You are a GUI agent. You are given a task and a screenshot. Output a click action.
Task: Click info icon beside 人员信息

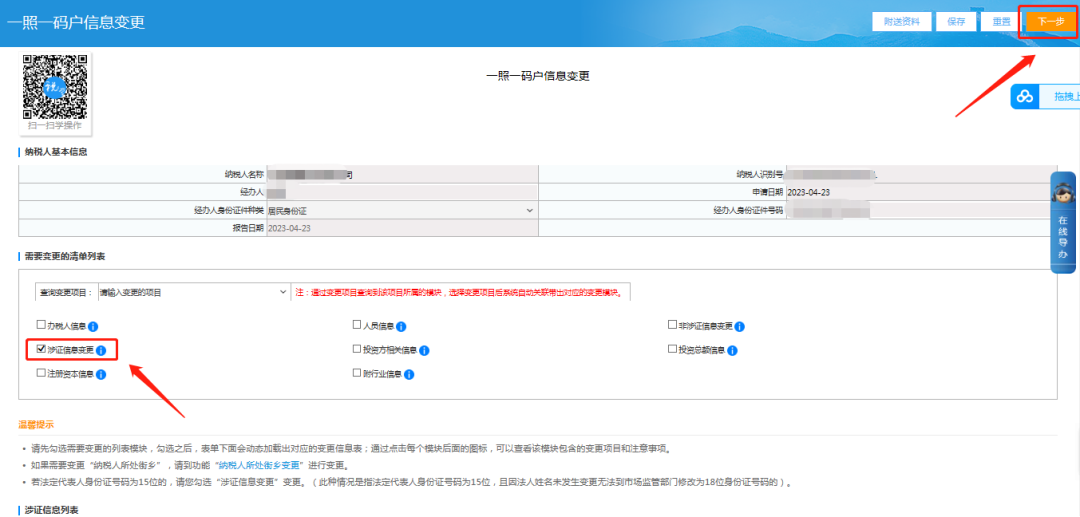coord(400,326)
